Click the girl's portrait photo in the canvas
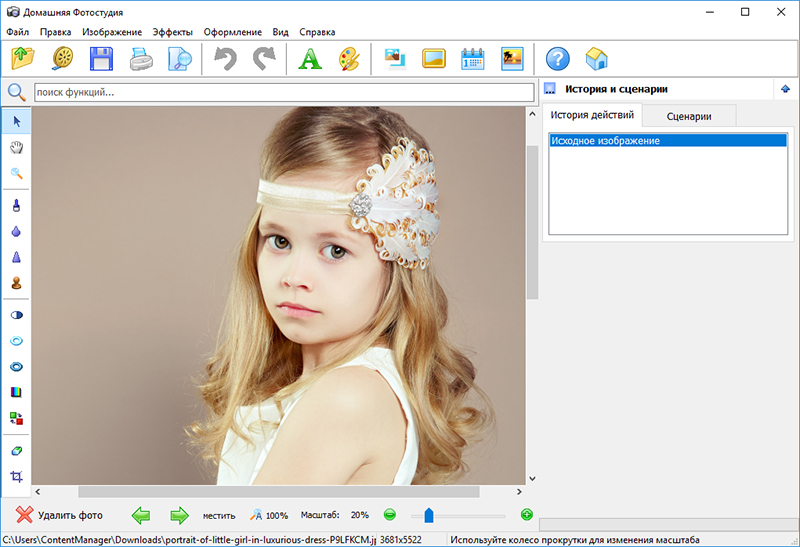Image resolution: width=800 pixels, height=547 pixels. click(279, 295)
